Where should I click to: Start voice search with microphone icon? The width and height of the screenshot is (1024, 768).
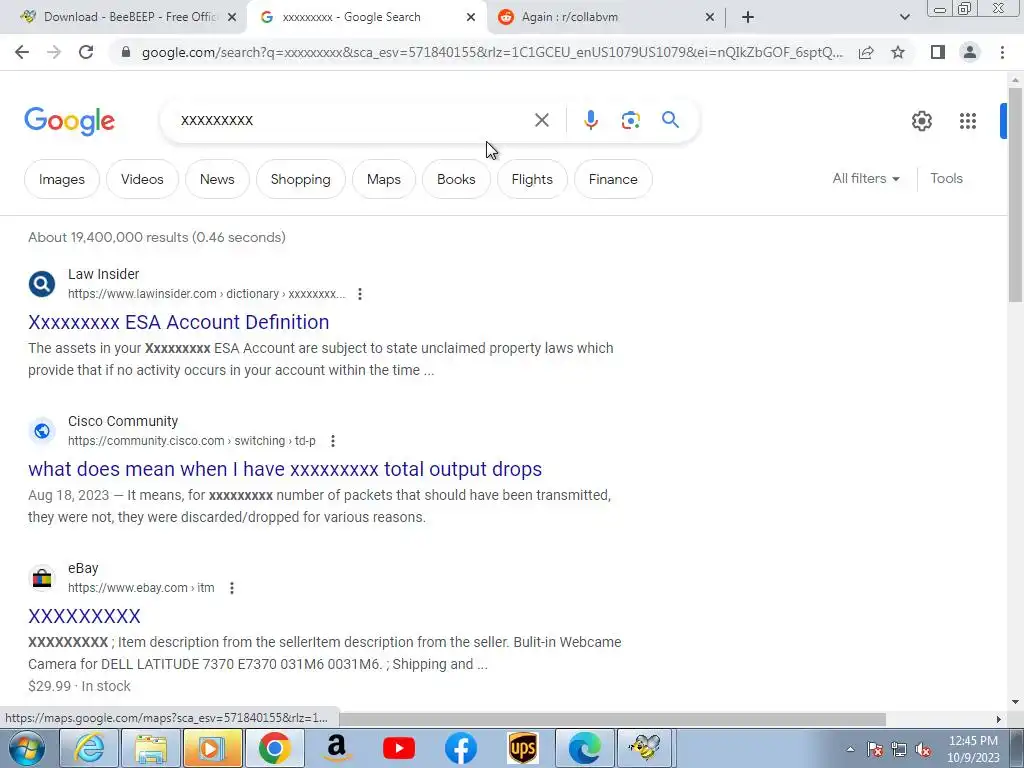(x=590, y=120)
